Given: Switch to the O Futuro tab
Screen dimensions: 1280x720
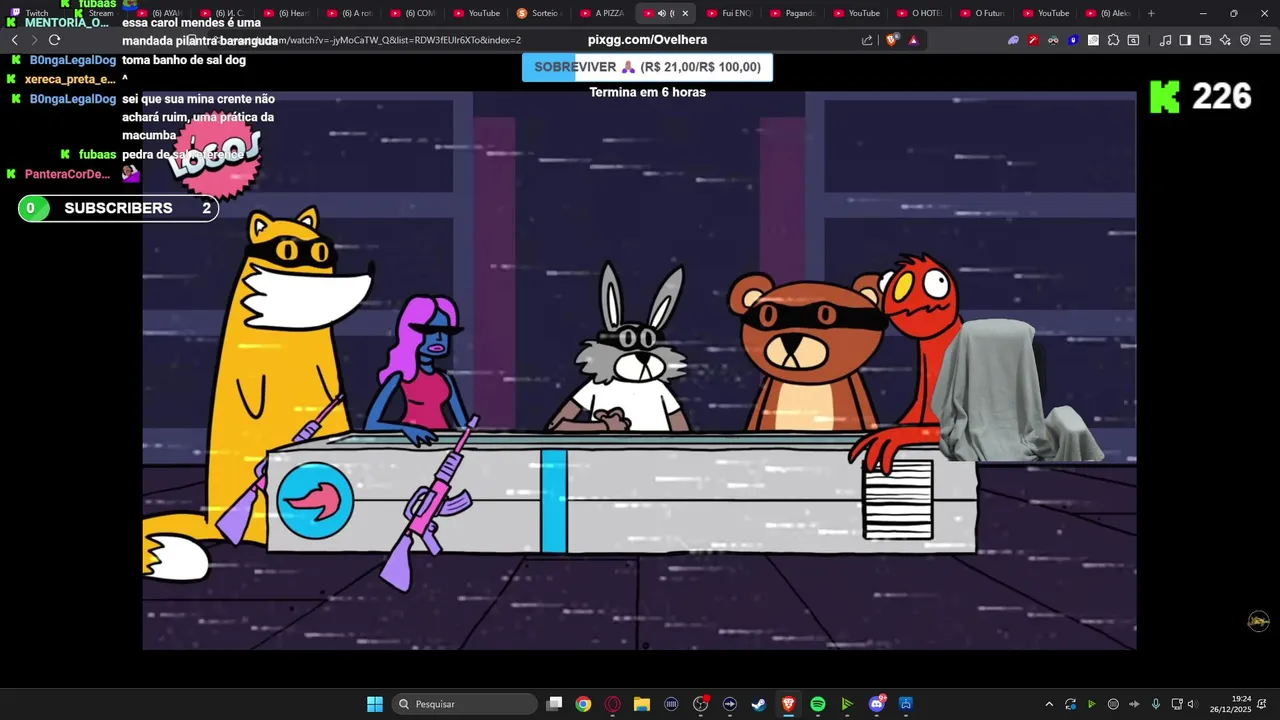Looking at the screenshot, I should (982, 13).
